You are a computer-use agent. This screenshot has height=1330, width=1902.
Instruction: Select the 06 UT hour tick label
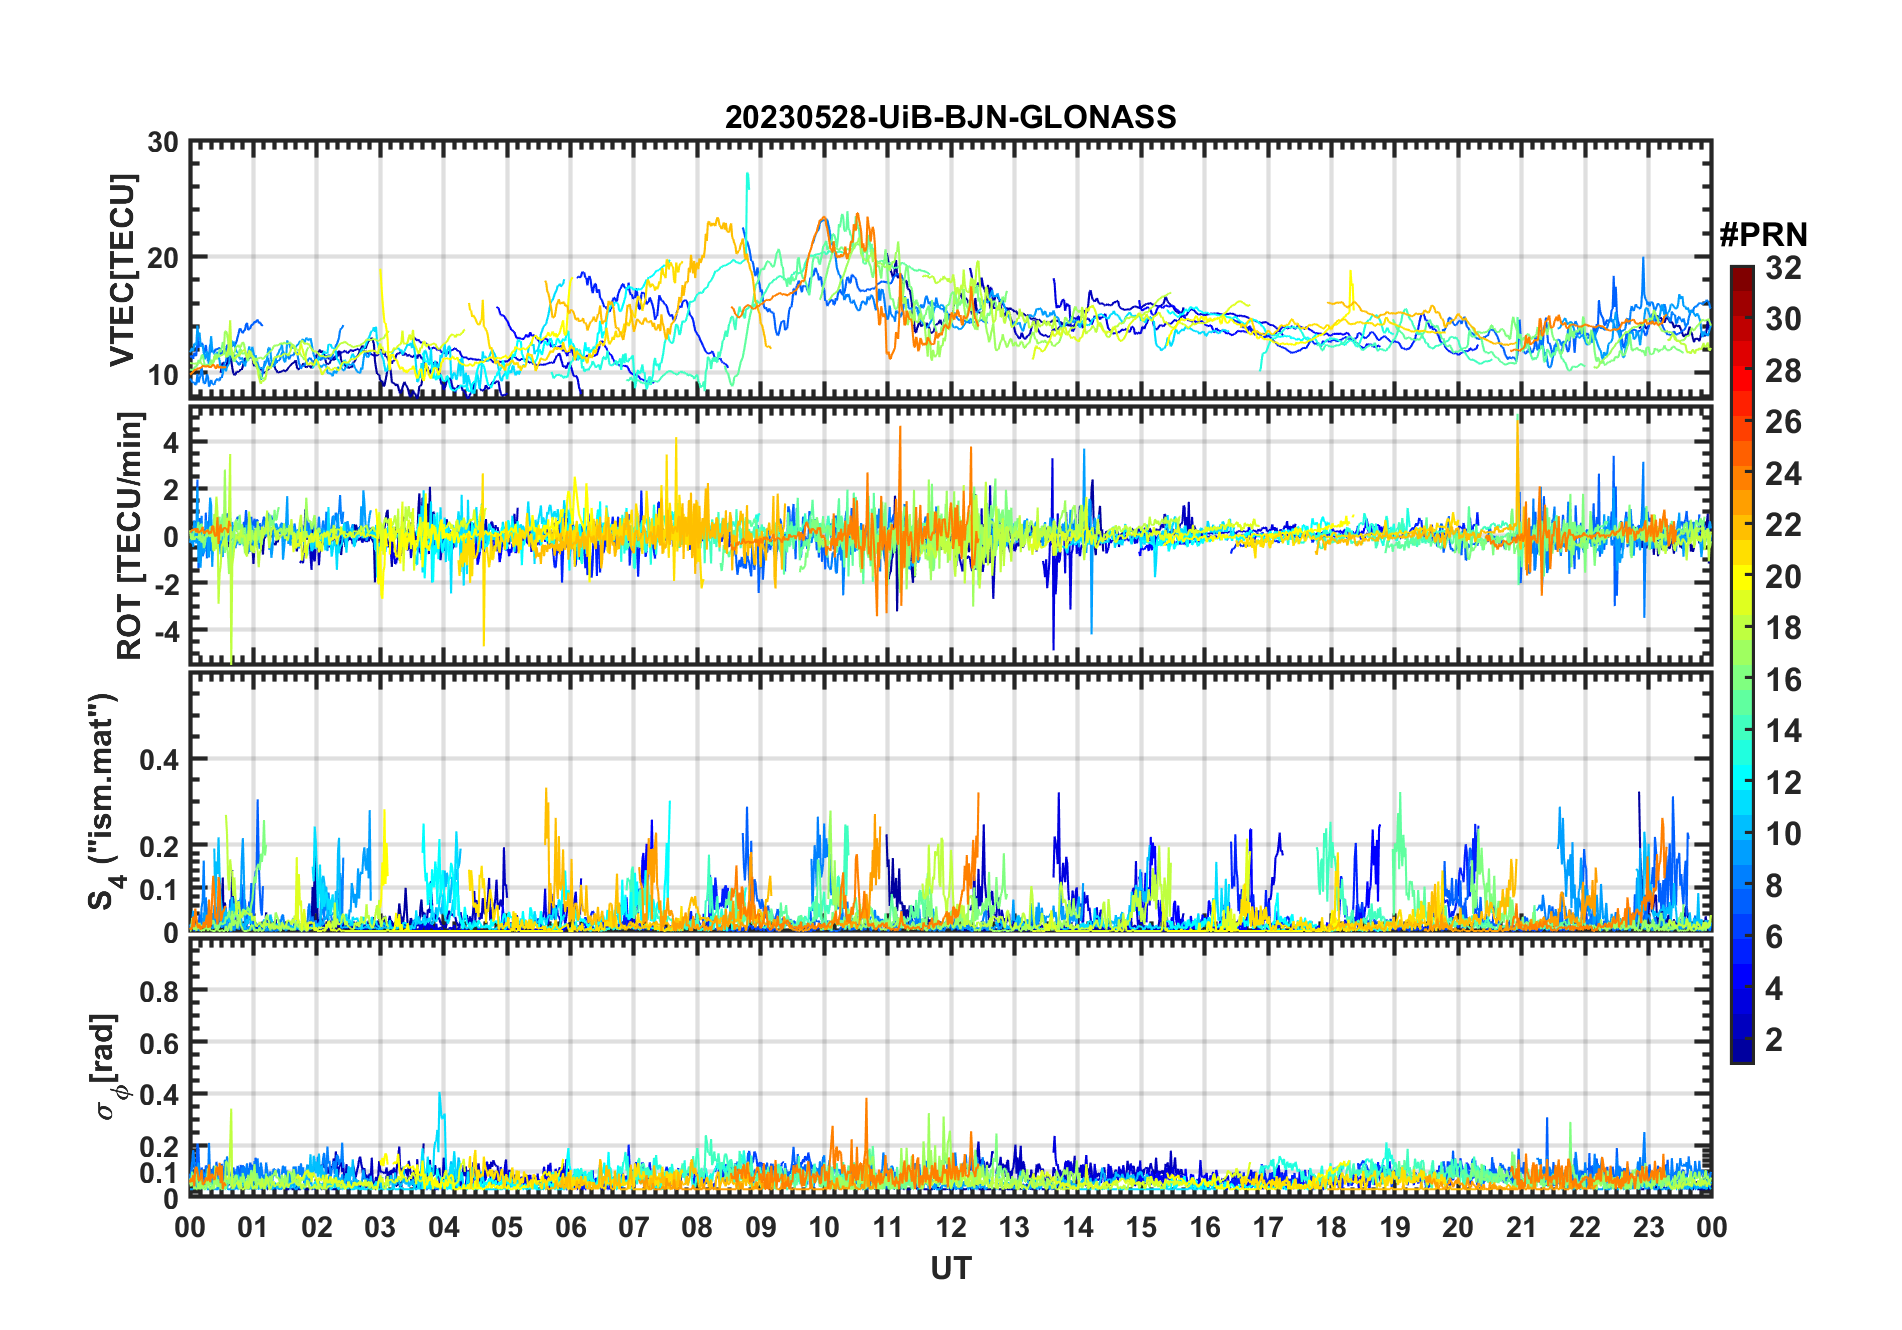570,1227
